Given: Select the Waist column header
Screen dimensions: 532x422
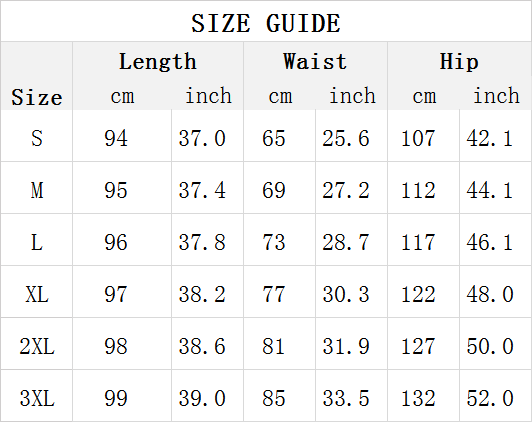Looking at the screenshot, I should 315,61.
